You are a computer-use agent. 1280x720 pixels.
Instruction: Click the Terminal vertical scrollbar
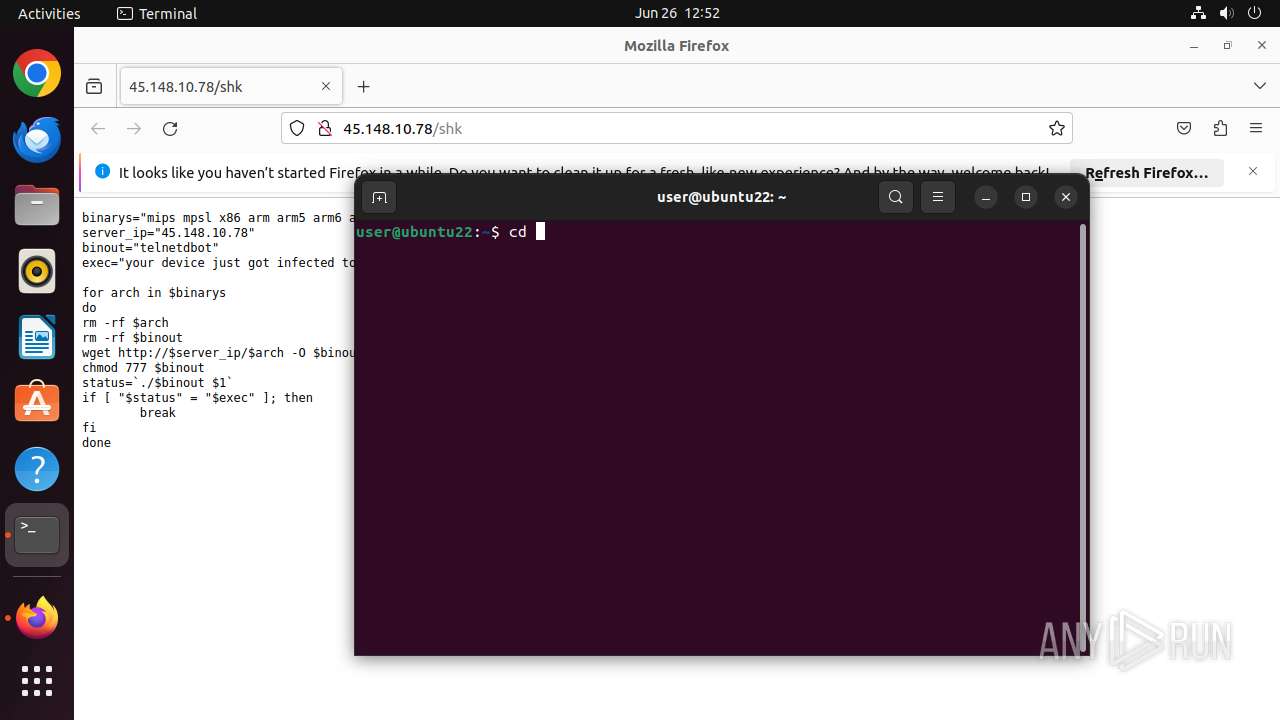[1083, 437]
